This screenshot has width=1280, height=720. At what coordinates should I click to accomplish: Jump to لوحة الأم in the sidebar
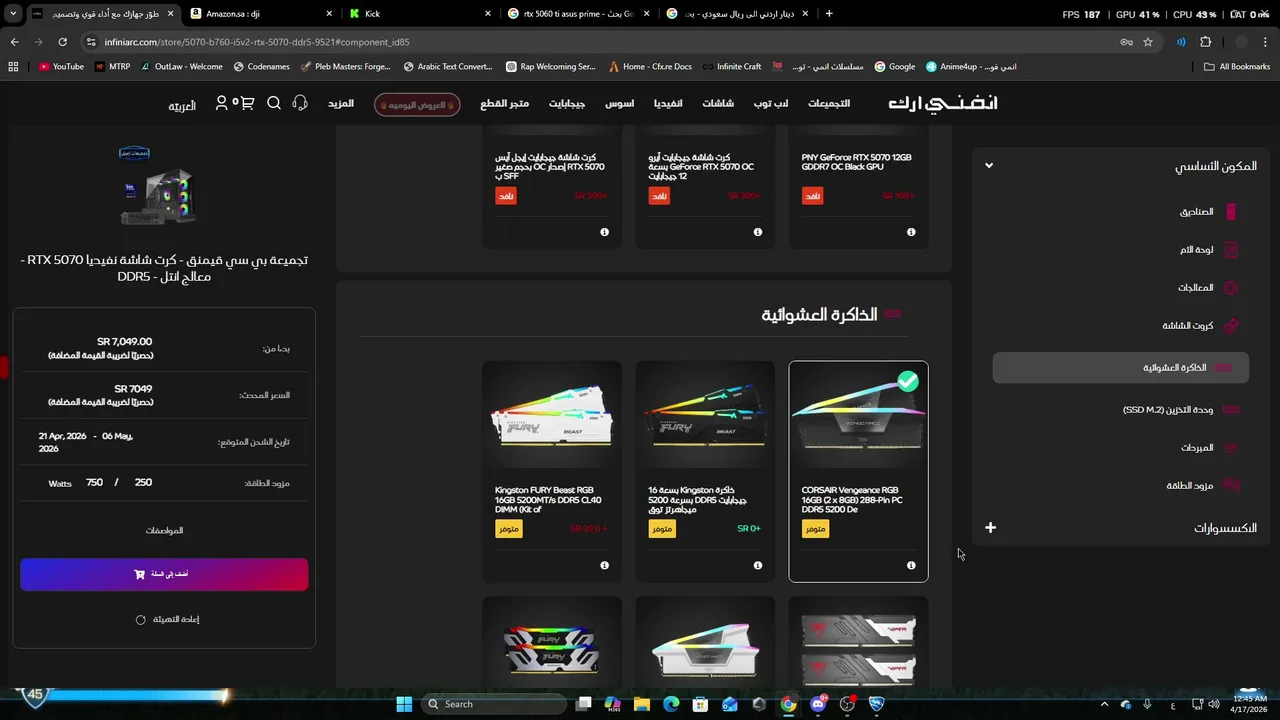click(x=1196, y=250)
